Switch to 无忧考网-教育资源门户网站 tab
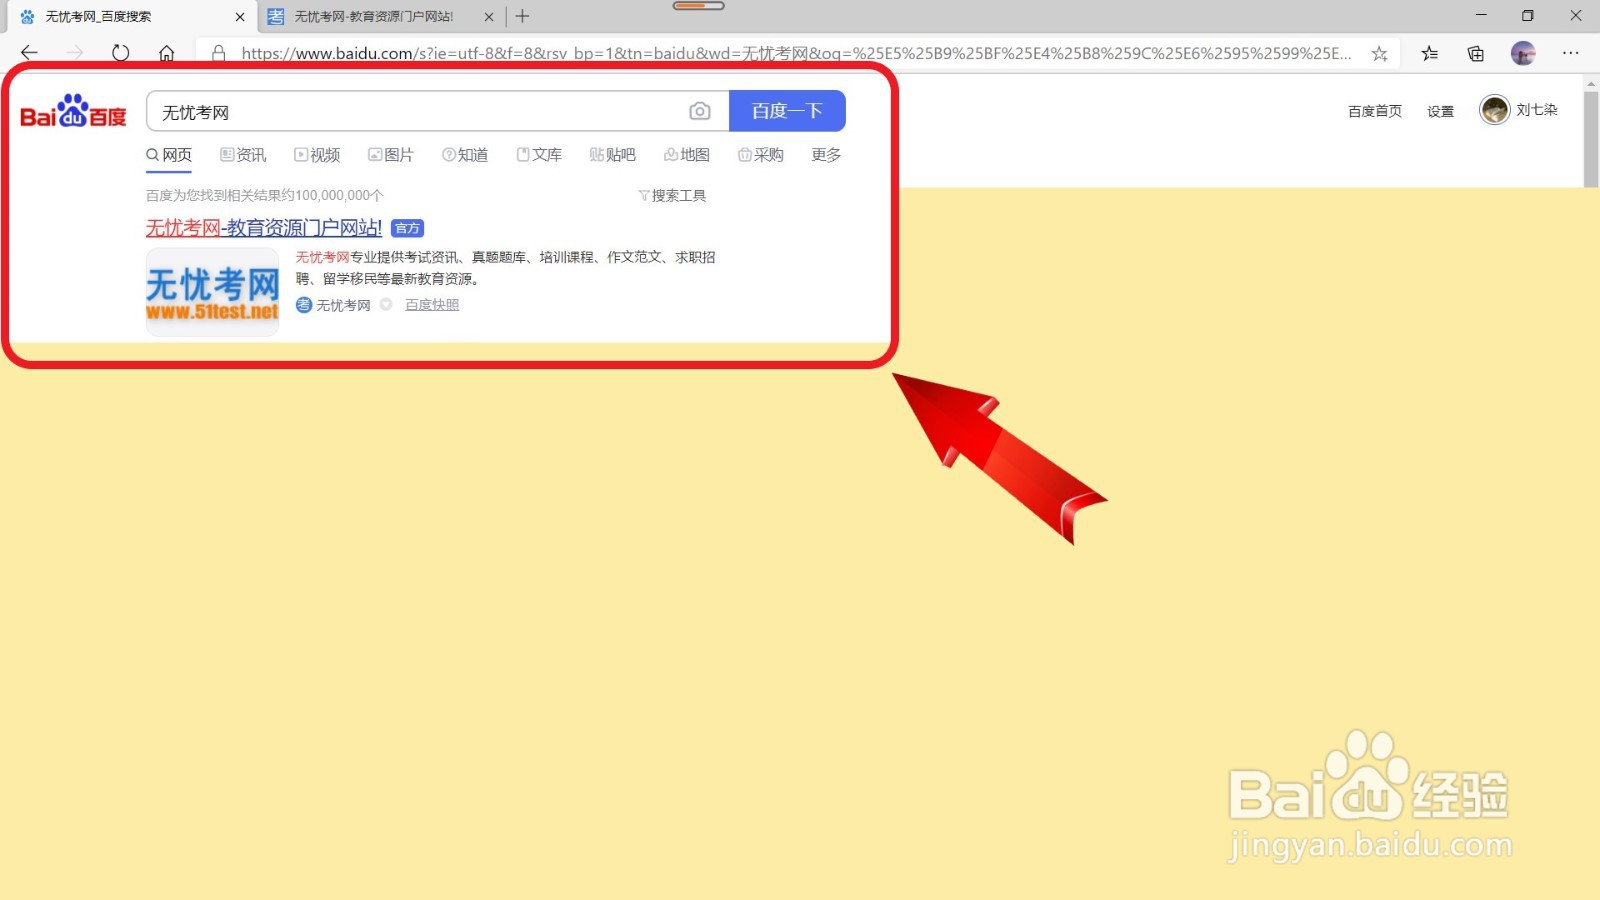Viewport: 1600px width, 900px height. (x=381, y=17)
